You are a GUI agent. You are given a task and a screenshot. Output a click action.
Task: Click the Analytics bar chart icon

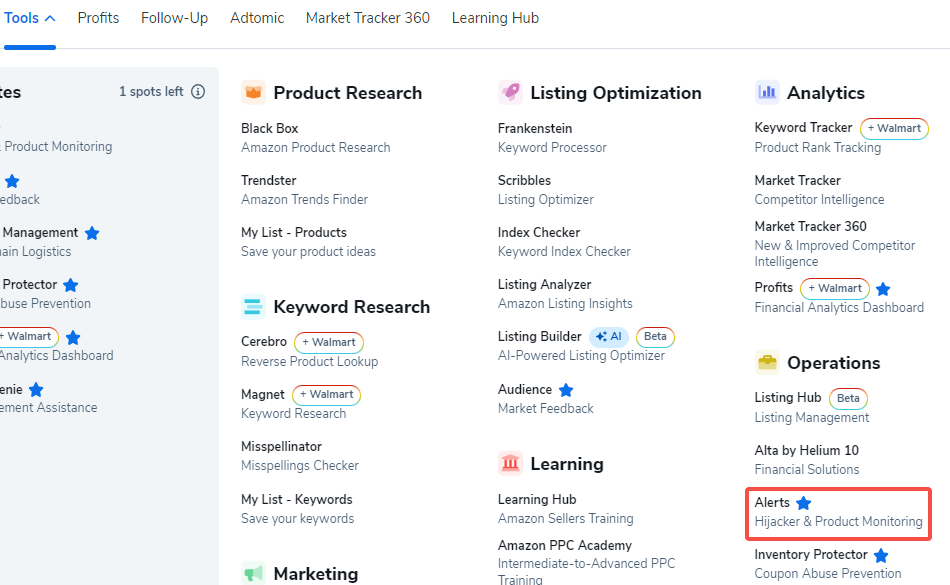point(767,93)
